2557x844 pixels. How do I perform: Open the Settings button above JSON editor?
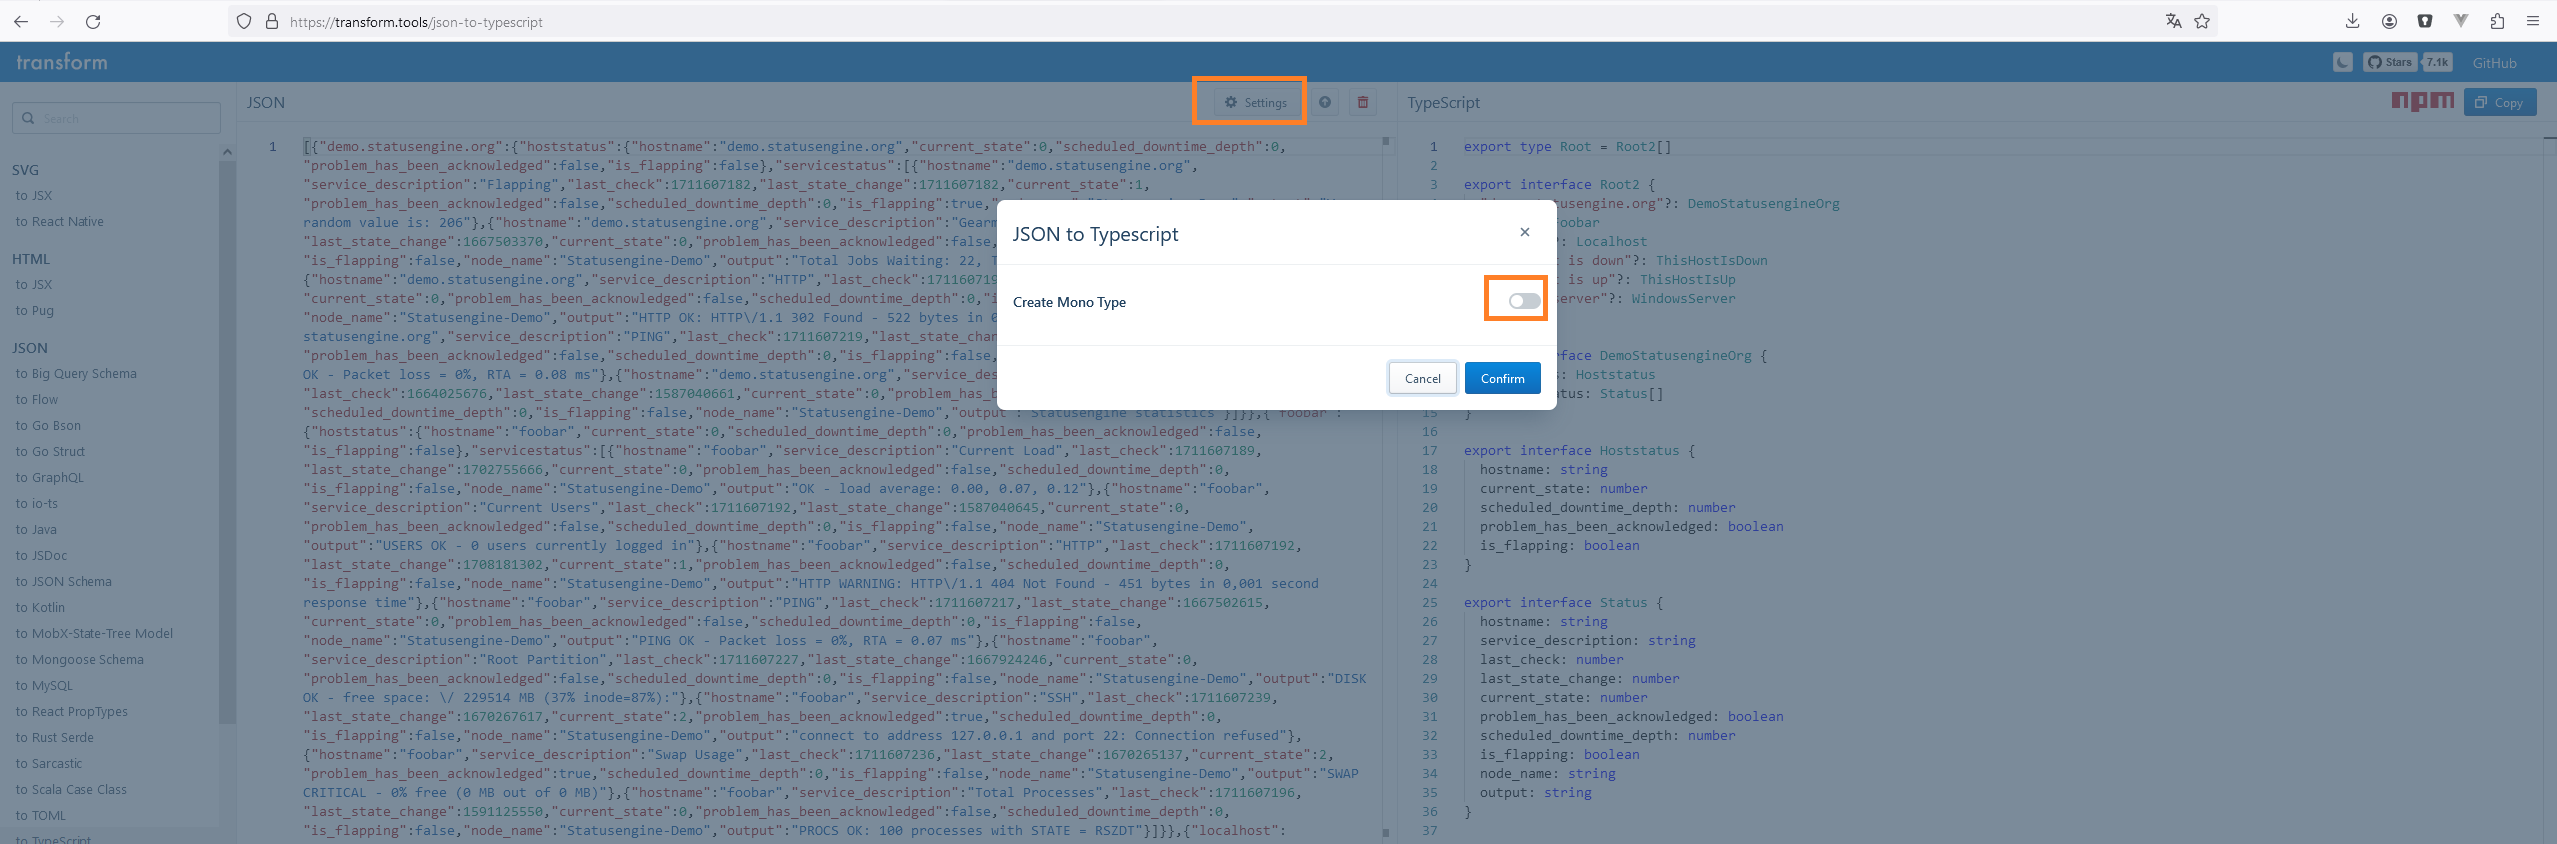(x=1256, y=102)
